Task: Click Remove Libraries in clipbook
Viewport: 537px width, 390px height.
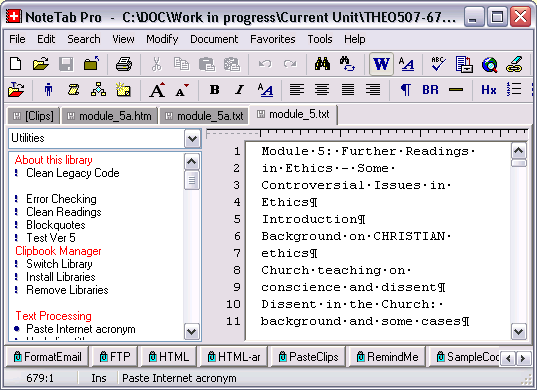Action: (67, 290)
